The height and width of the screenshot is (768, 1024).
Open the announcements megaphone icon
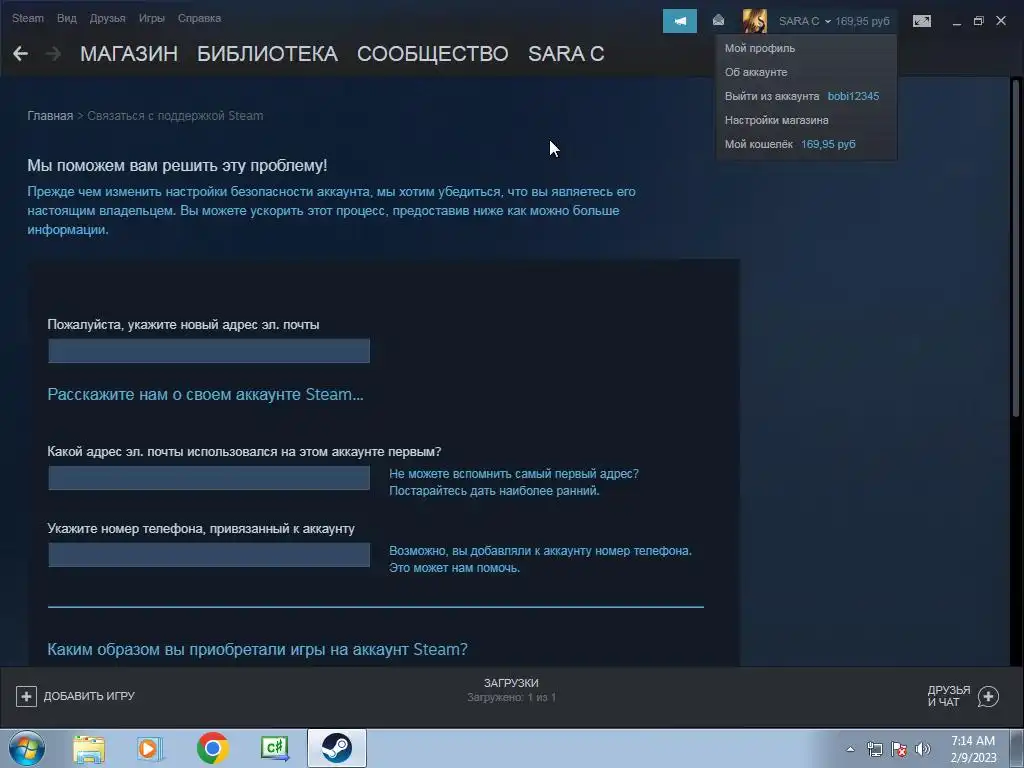(680, 21)
